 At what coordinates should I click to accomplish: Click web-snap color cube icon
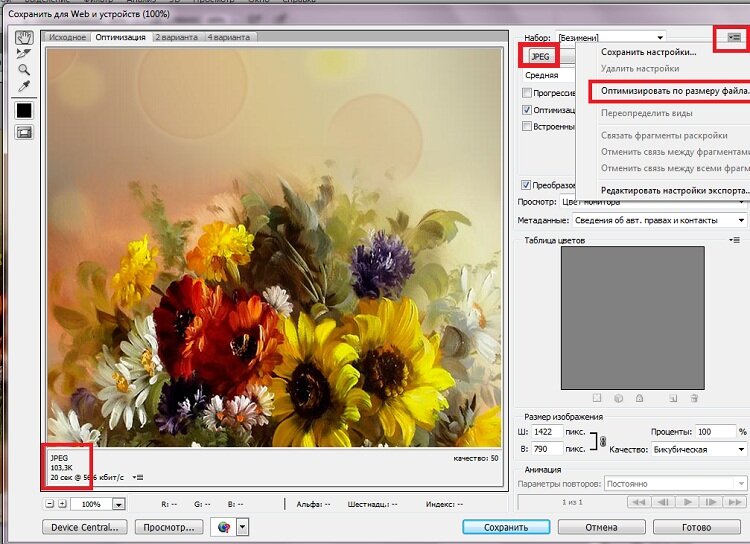(618, 398)
